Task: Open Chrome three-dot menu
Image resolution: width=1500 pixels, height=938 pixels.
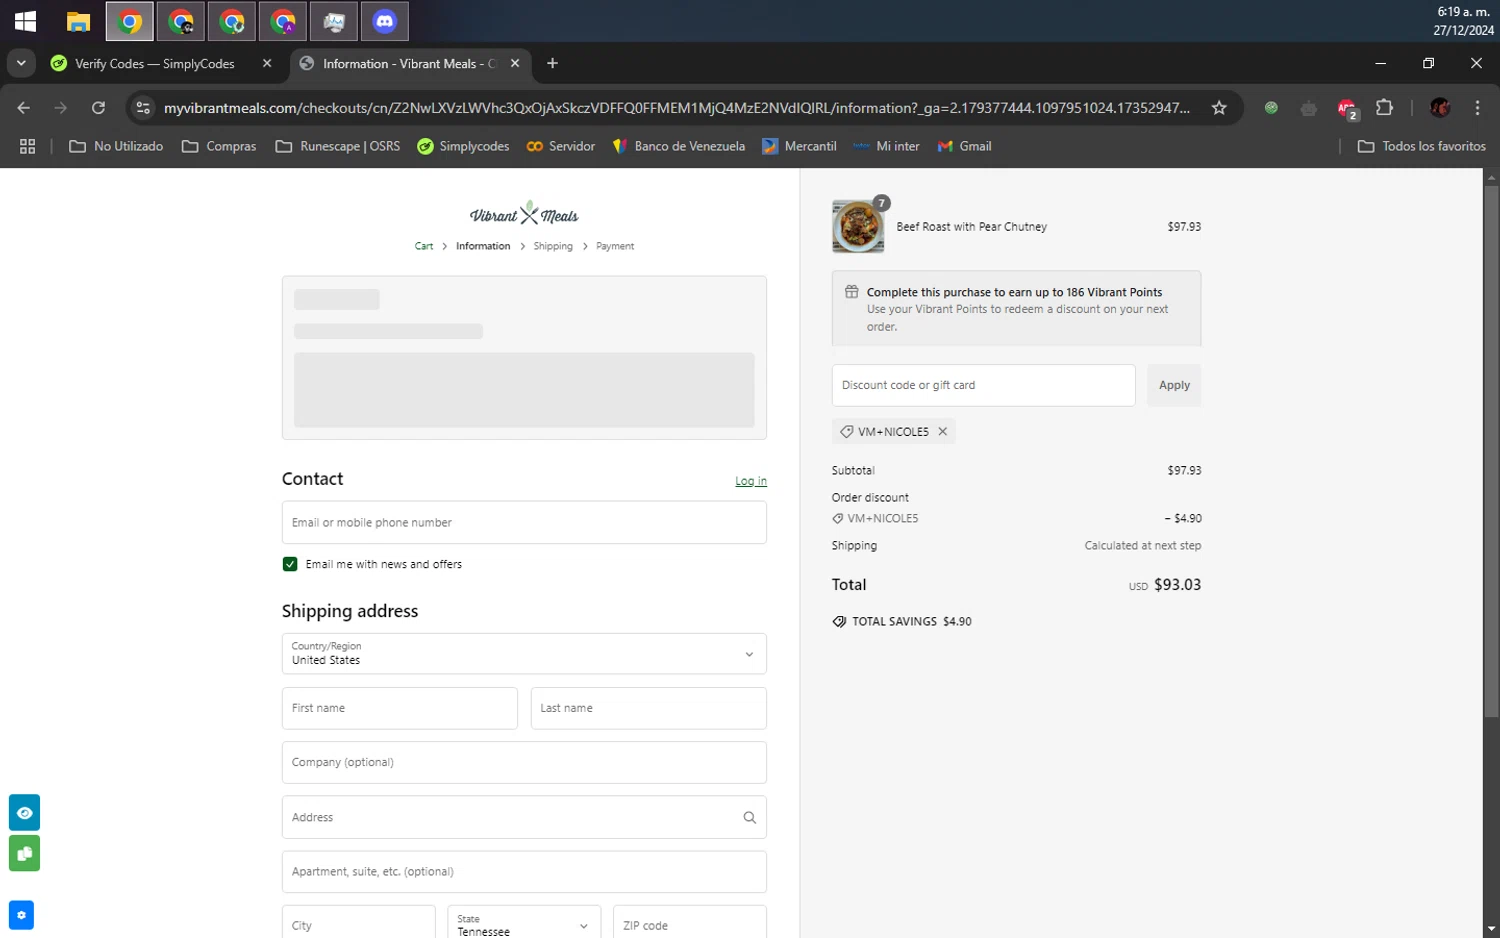Action: [x=1477, y=108]
